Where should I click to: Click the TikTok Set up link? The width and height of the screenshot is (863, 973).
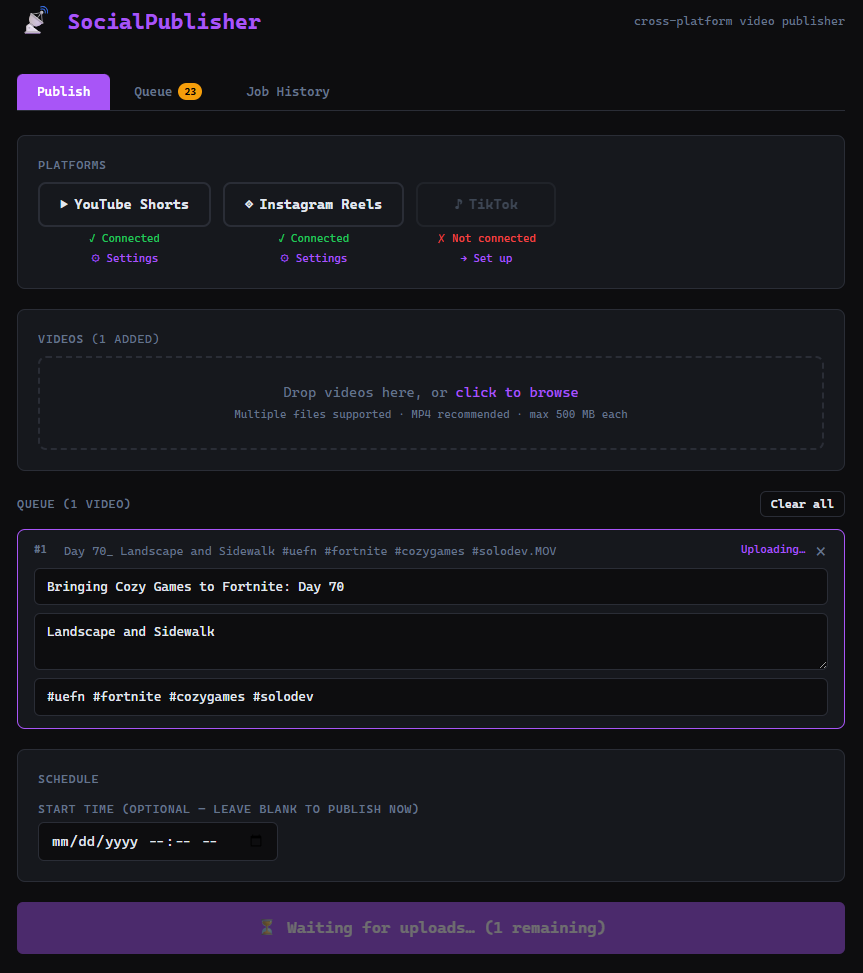coord(486,258)
